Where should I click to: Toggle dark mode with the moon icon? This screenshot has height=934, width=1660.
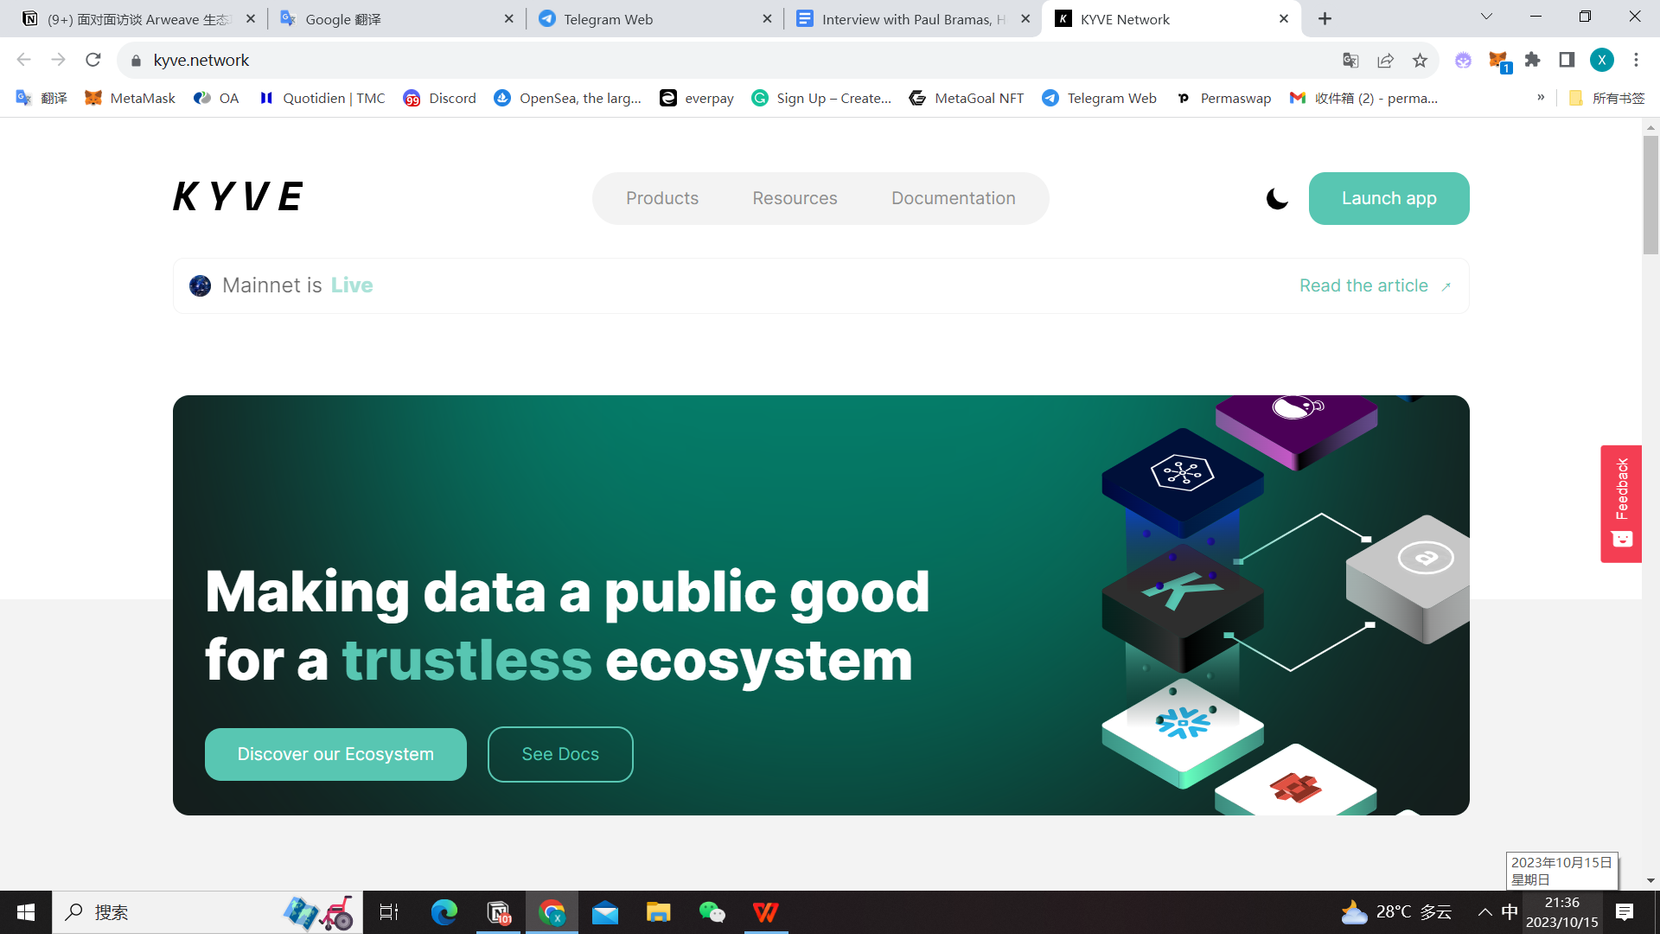tap(1276, 198)
